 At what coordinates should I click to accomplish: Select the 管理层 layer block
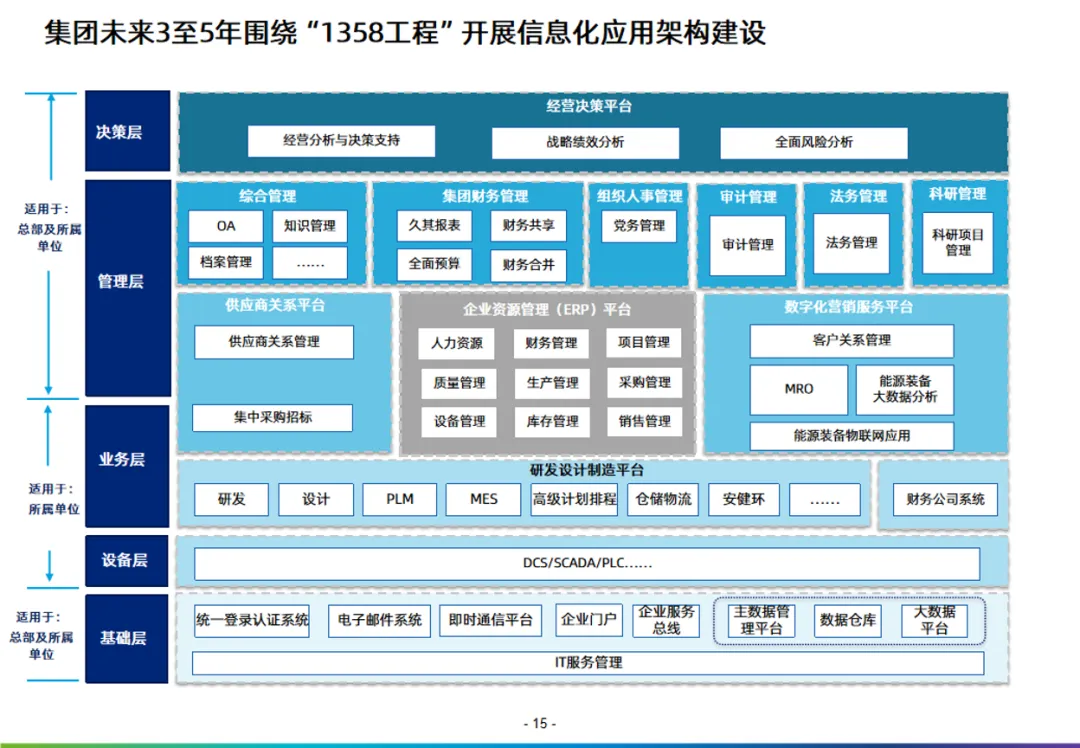point(127,288)
